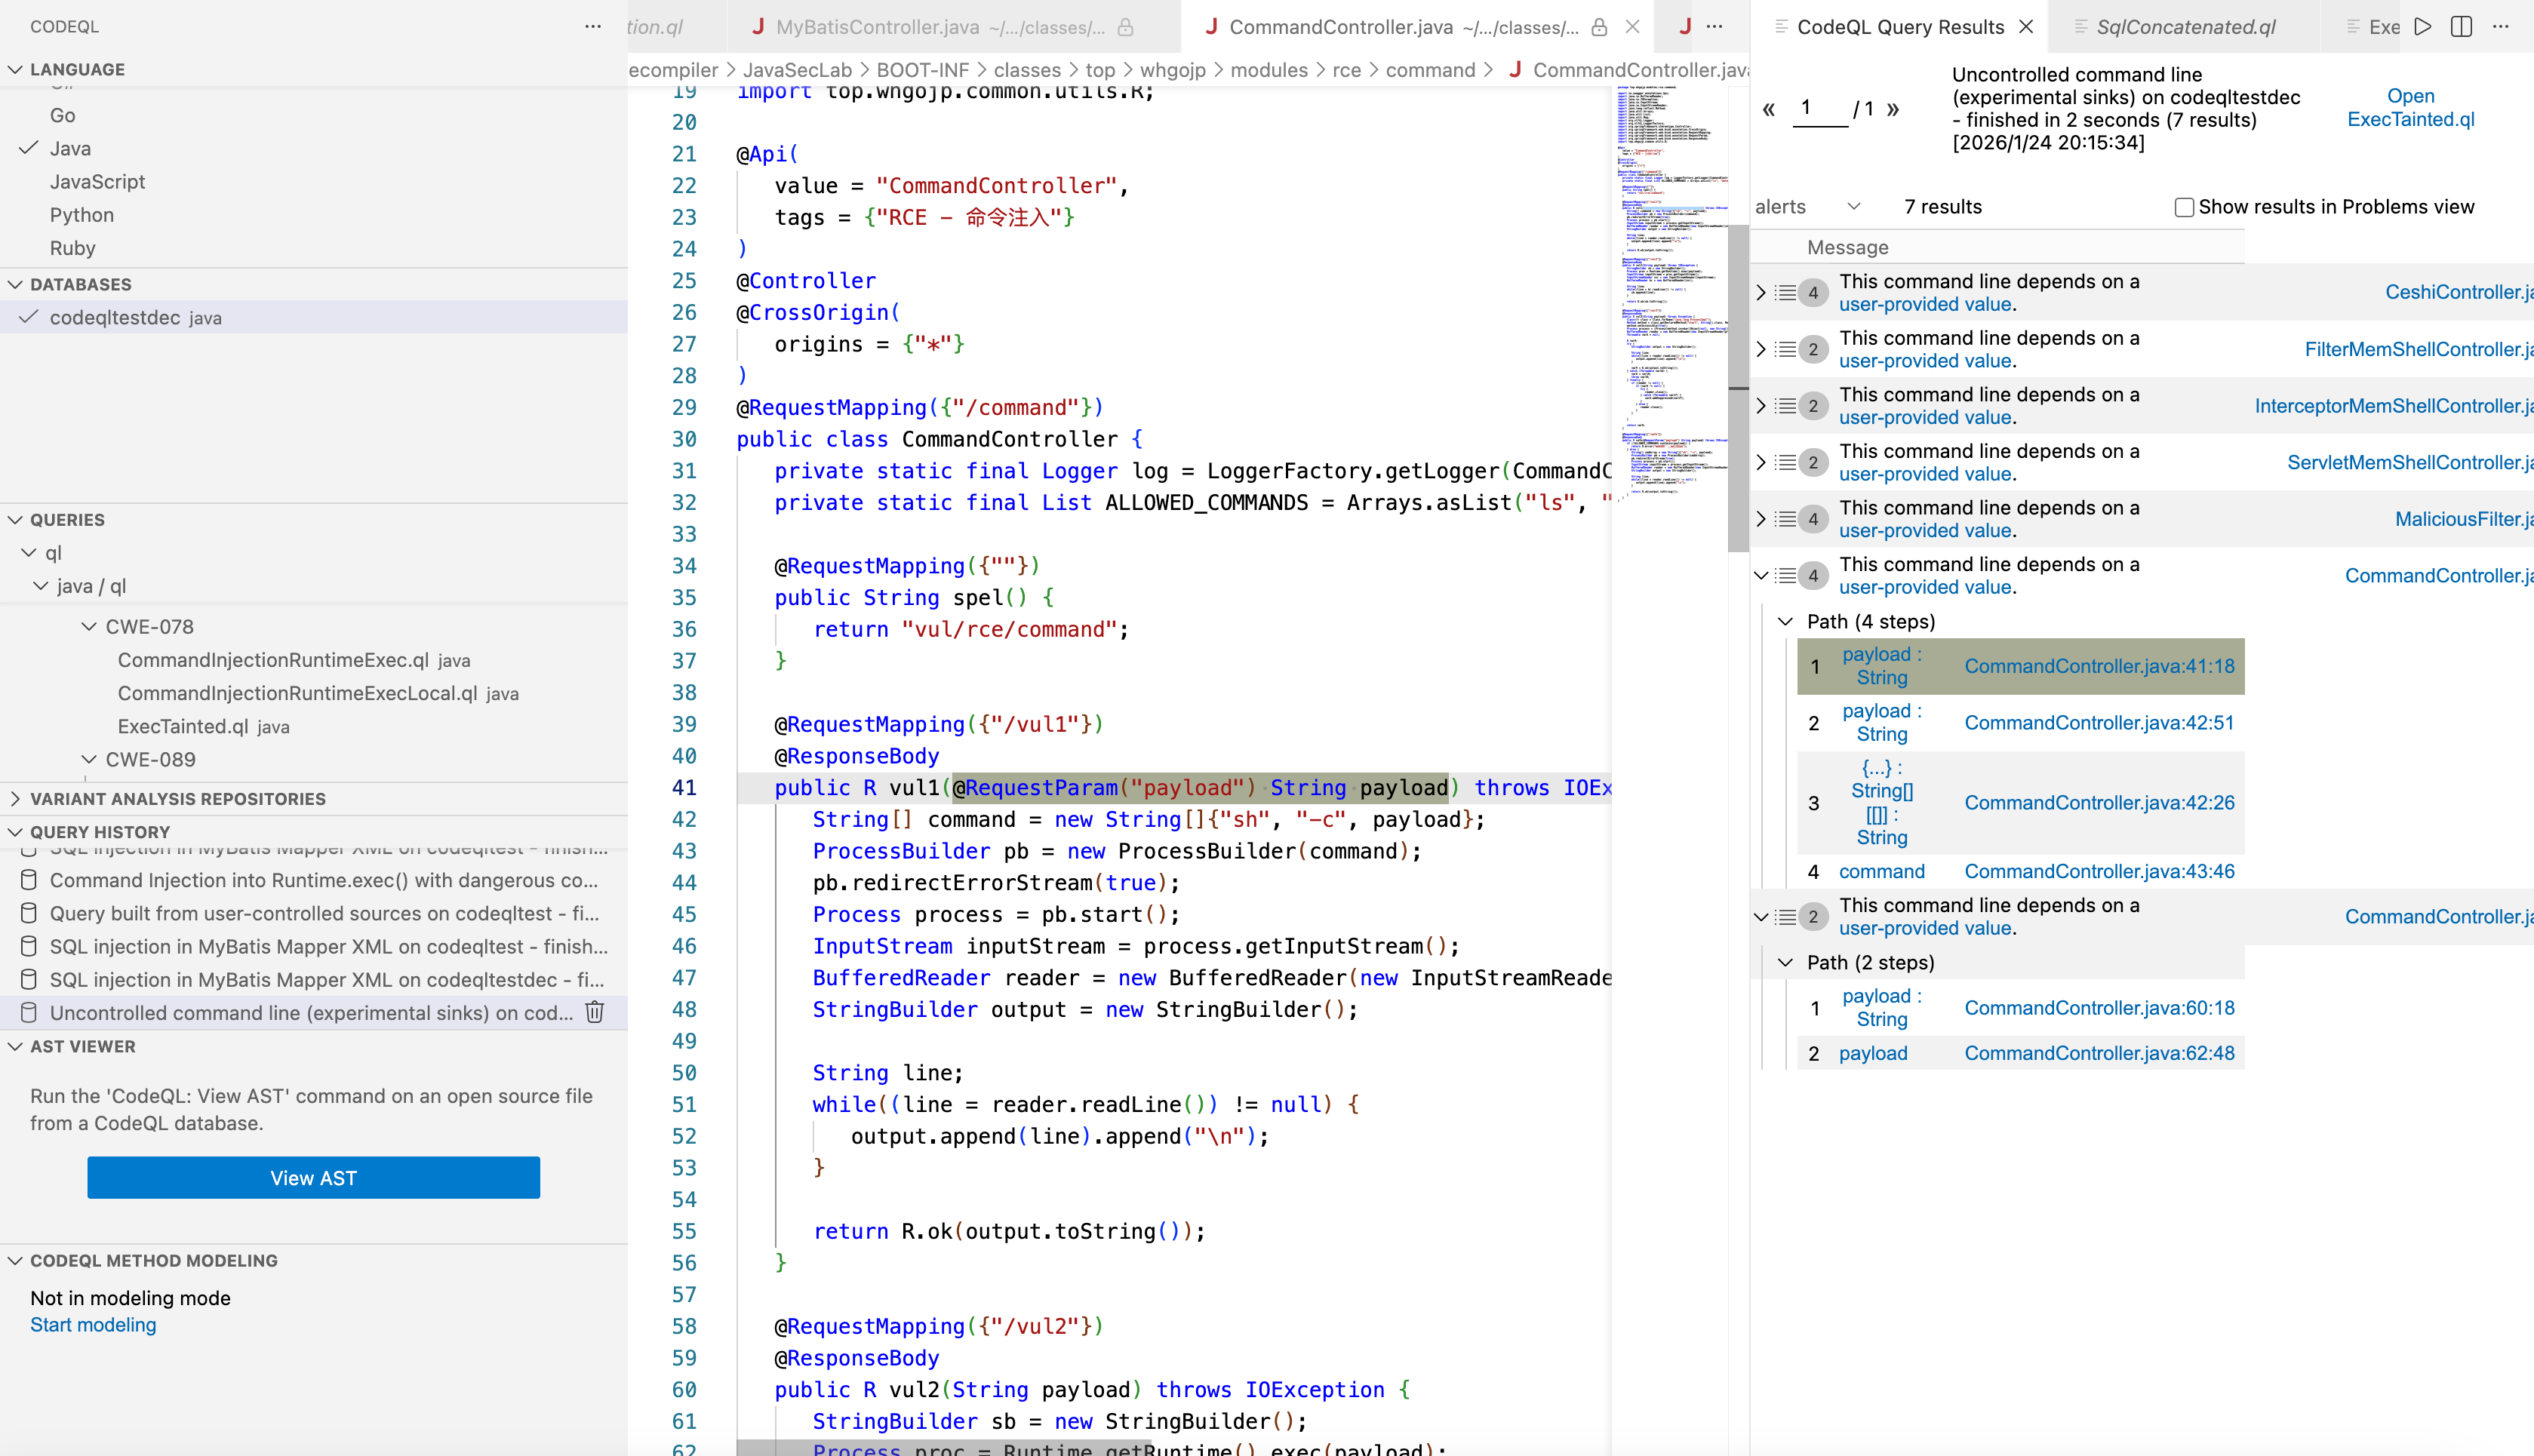
Task: Close the CommandController.java editor tab
Action: pyautogui.click(x=1632, y=27)
